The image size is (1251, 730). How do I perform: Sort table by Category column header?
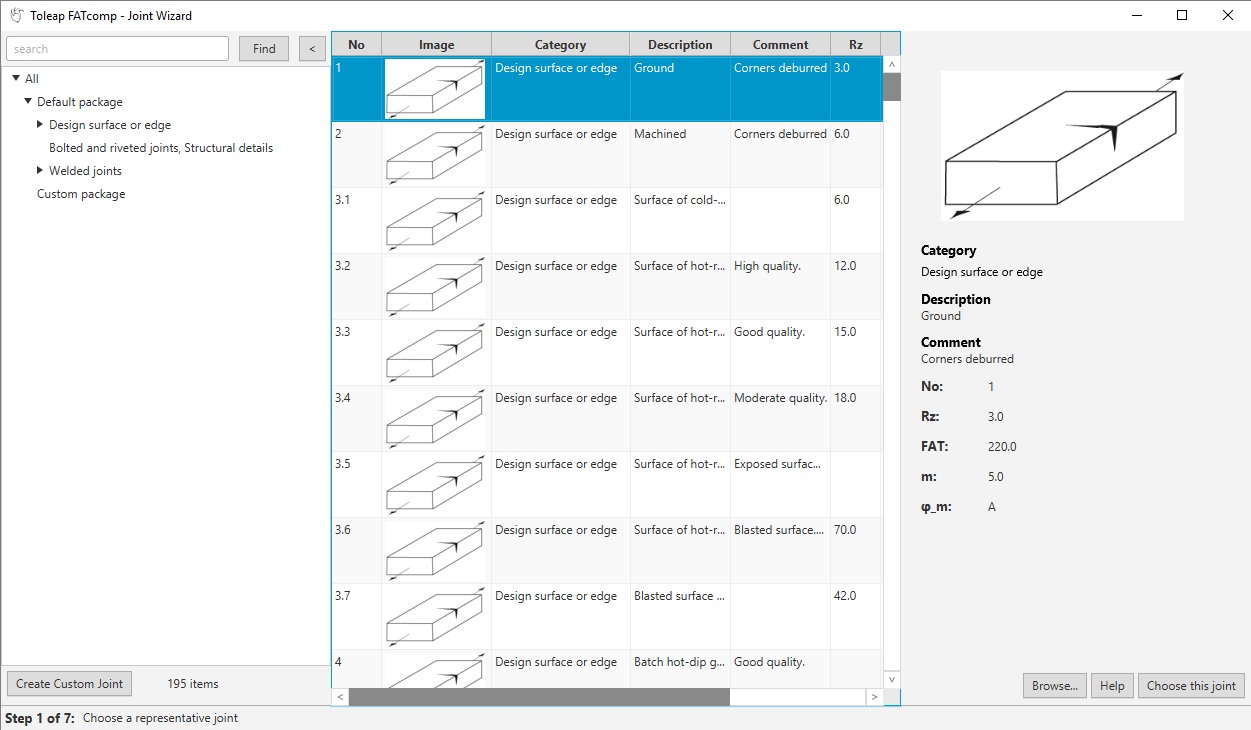[560, 45]
